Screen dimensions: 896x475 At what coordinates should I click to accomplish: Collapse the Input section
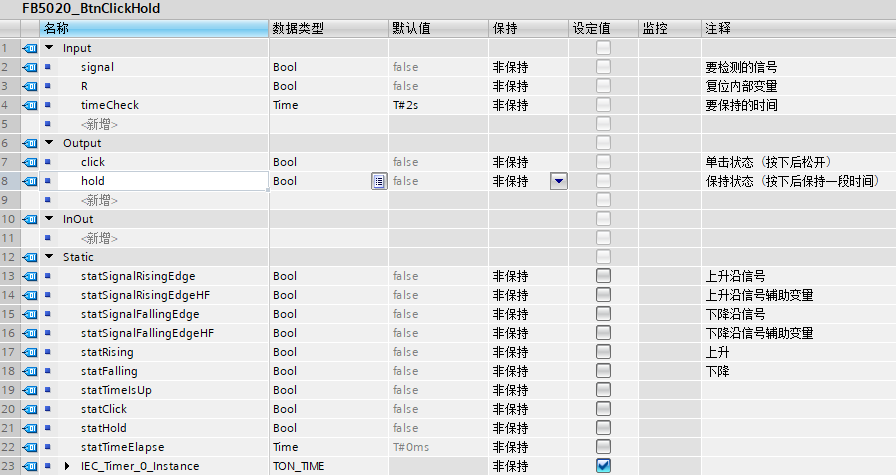(49, 48)
